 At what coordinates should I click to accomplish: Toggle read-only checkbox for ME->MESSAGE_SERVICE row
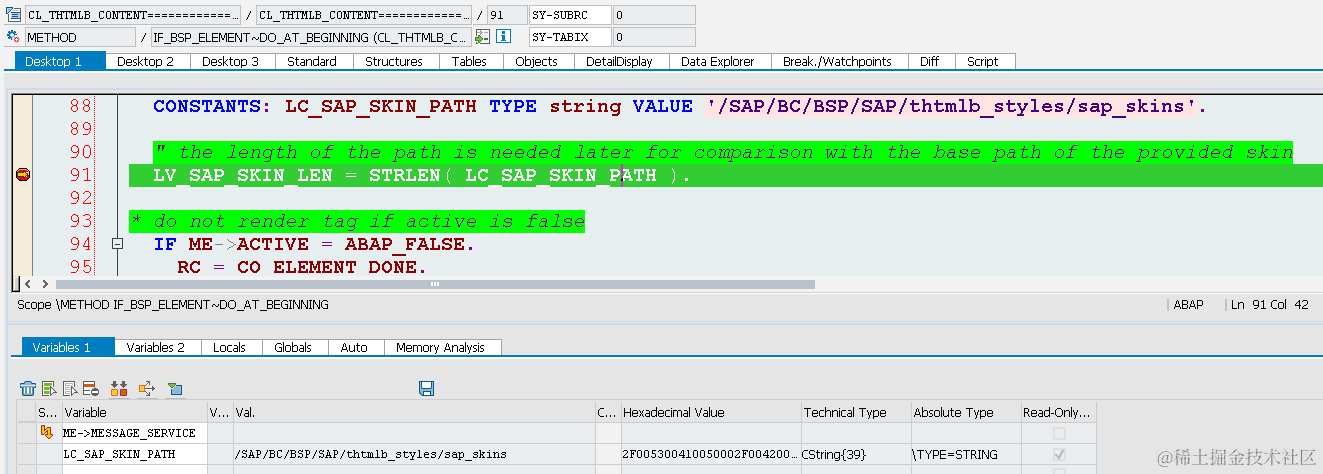(1059, 434)
